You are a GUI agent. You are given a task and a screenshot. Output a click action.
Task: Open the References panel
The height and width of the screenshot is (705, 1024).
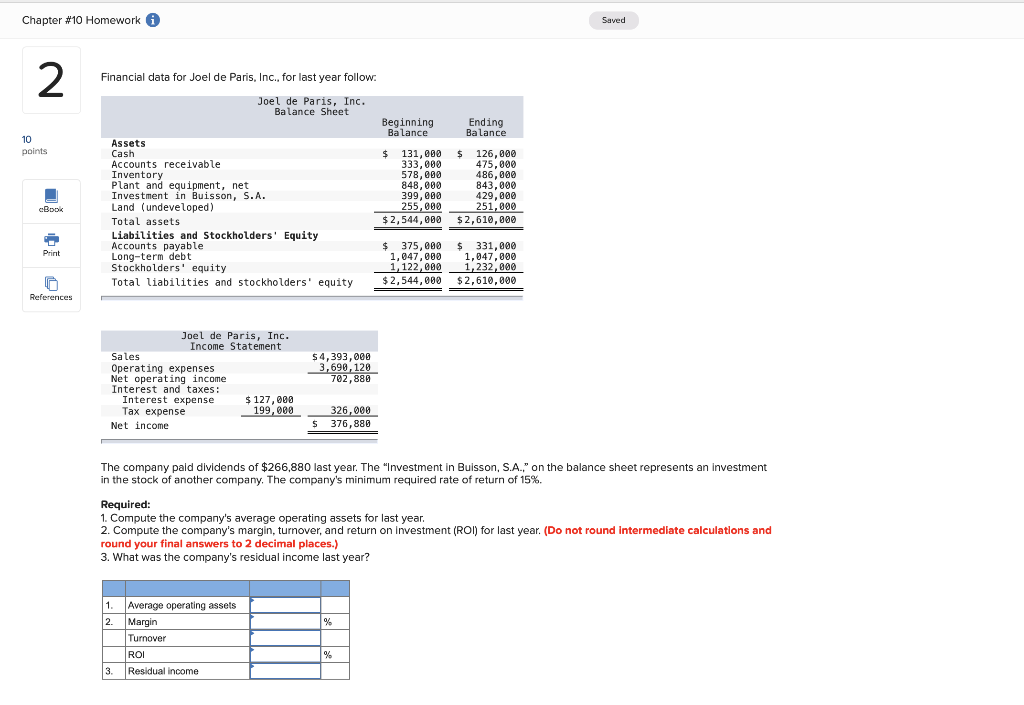point(51,290)
